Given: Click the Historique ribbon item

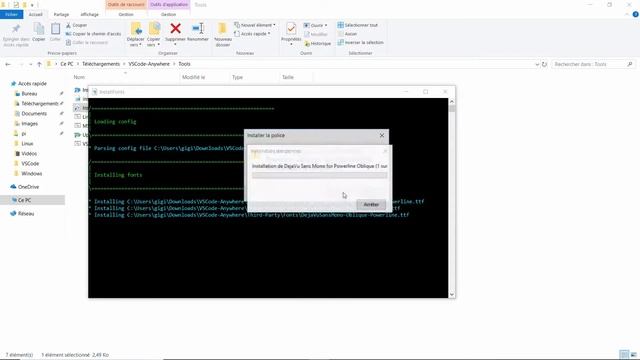Looking at the screenshot, I should click(x=318, y=44).
